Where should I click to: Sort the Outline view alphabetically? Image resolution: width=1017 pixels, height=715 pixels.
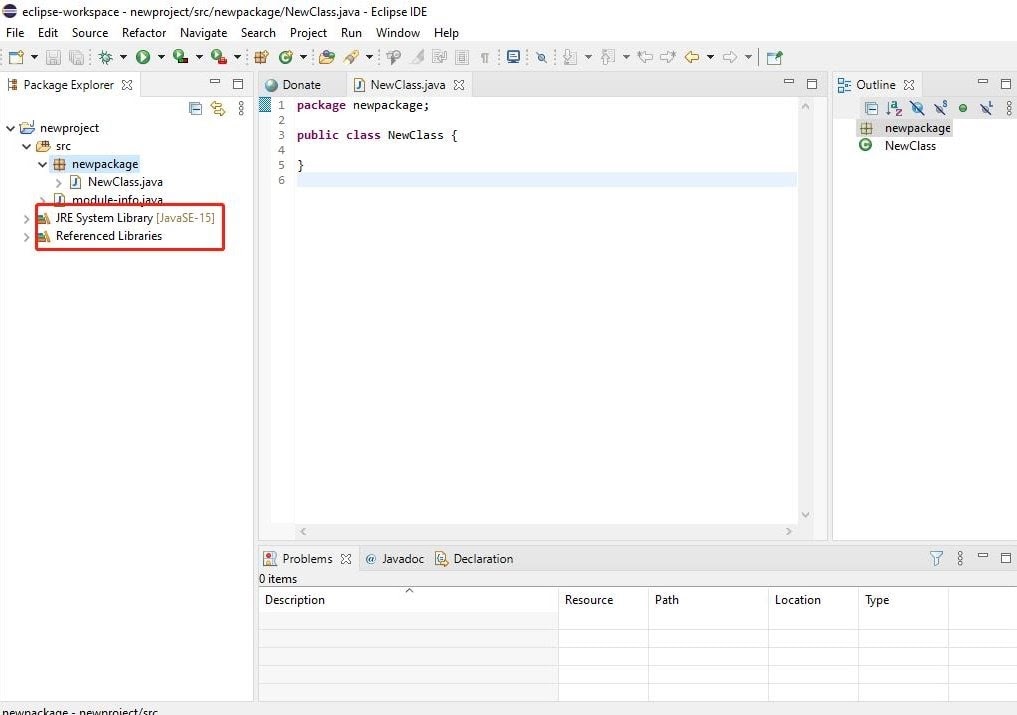pos(894,108)
